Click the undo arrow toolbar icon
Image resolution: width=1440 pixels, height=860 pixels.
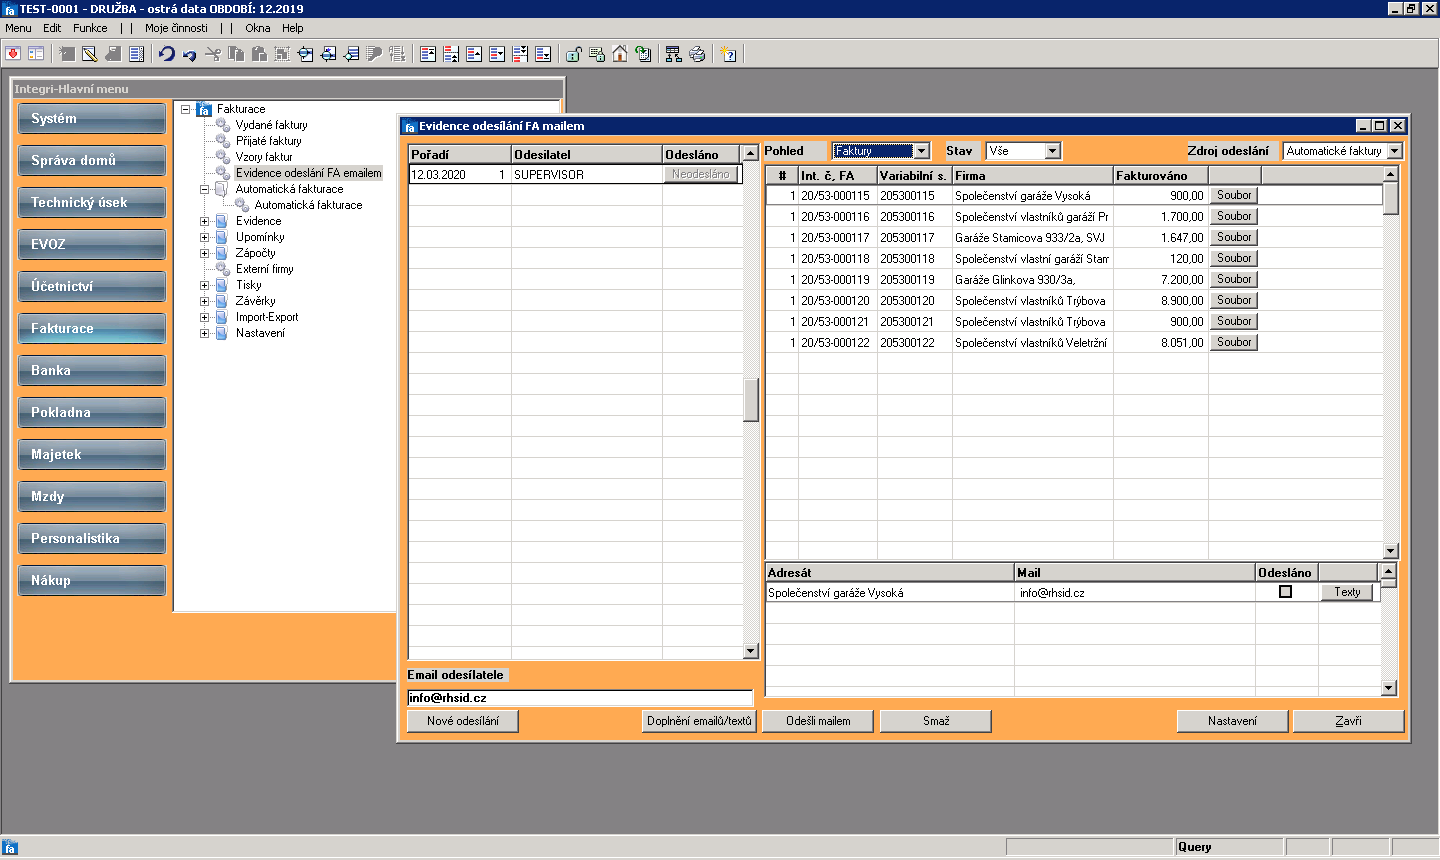pyautogui.click(x=167, y=54)
